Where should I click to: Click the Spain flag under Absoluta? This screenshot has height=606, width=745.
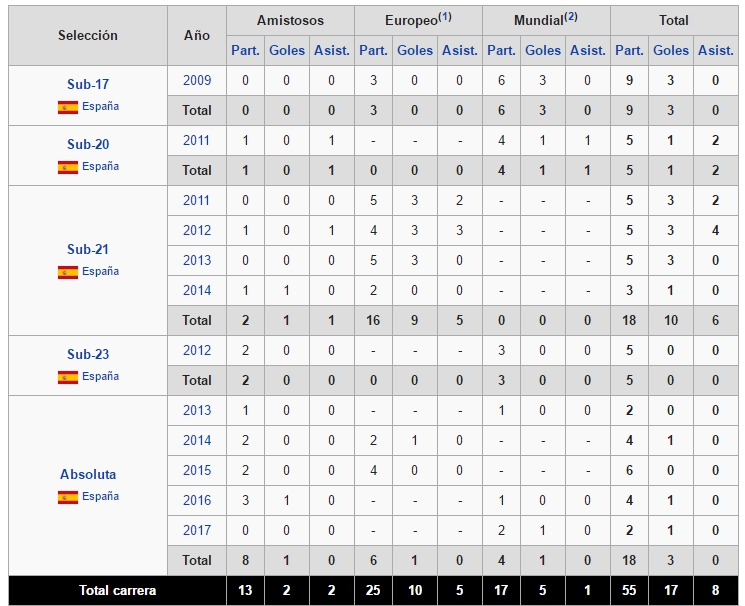click(x=68, y=497)
